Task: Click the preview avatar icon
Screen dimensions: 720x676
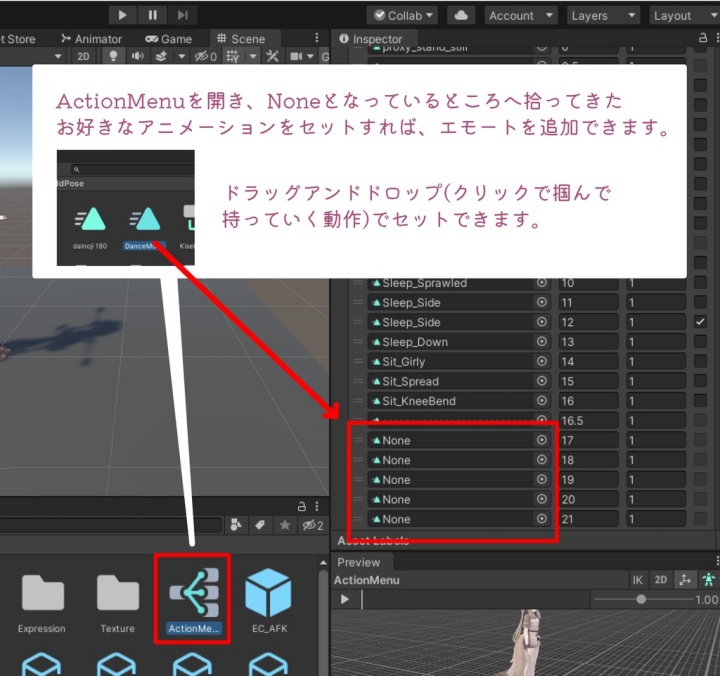Action: click(x=709, y=580)
